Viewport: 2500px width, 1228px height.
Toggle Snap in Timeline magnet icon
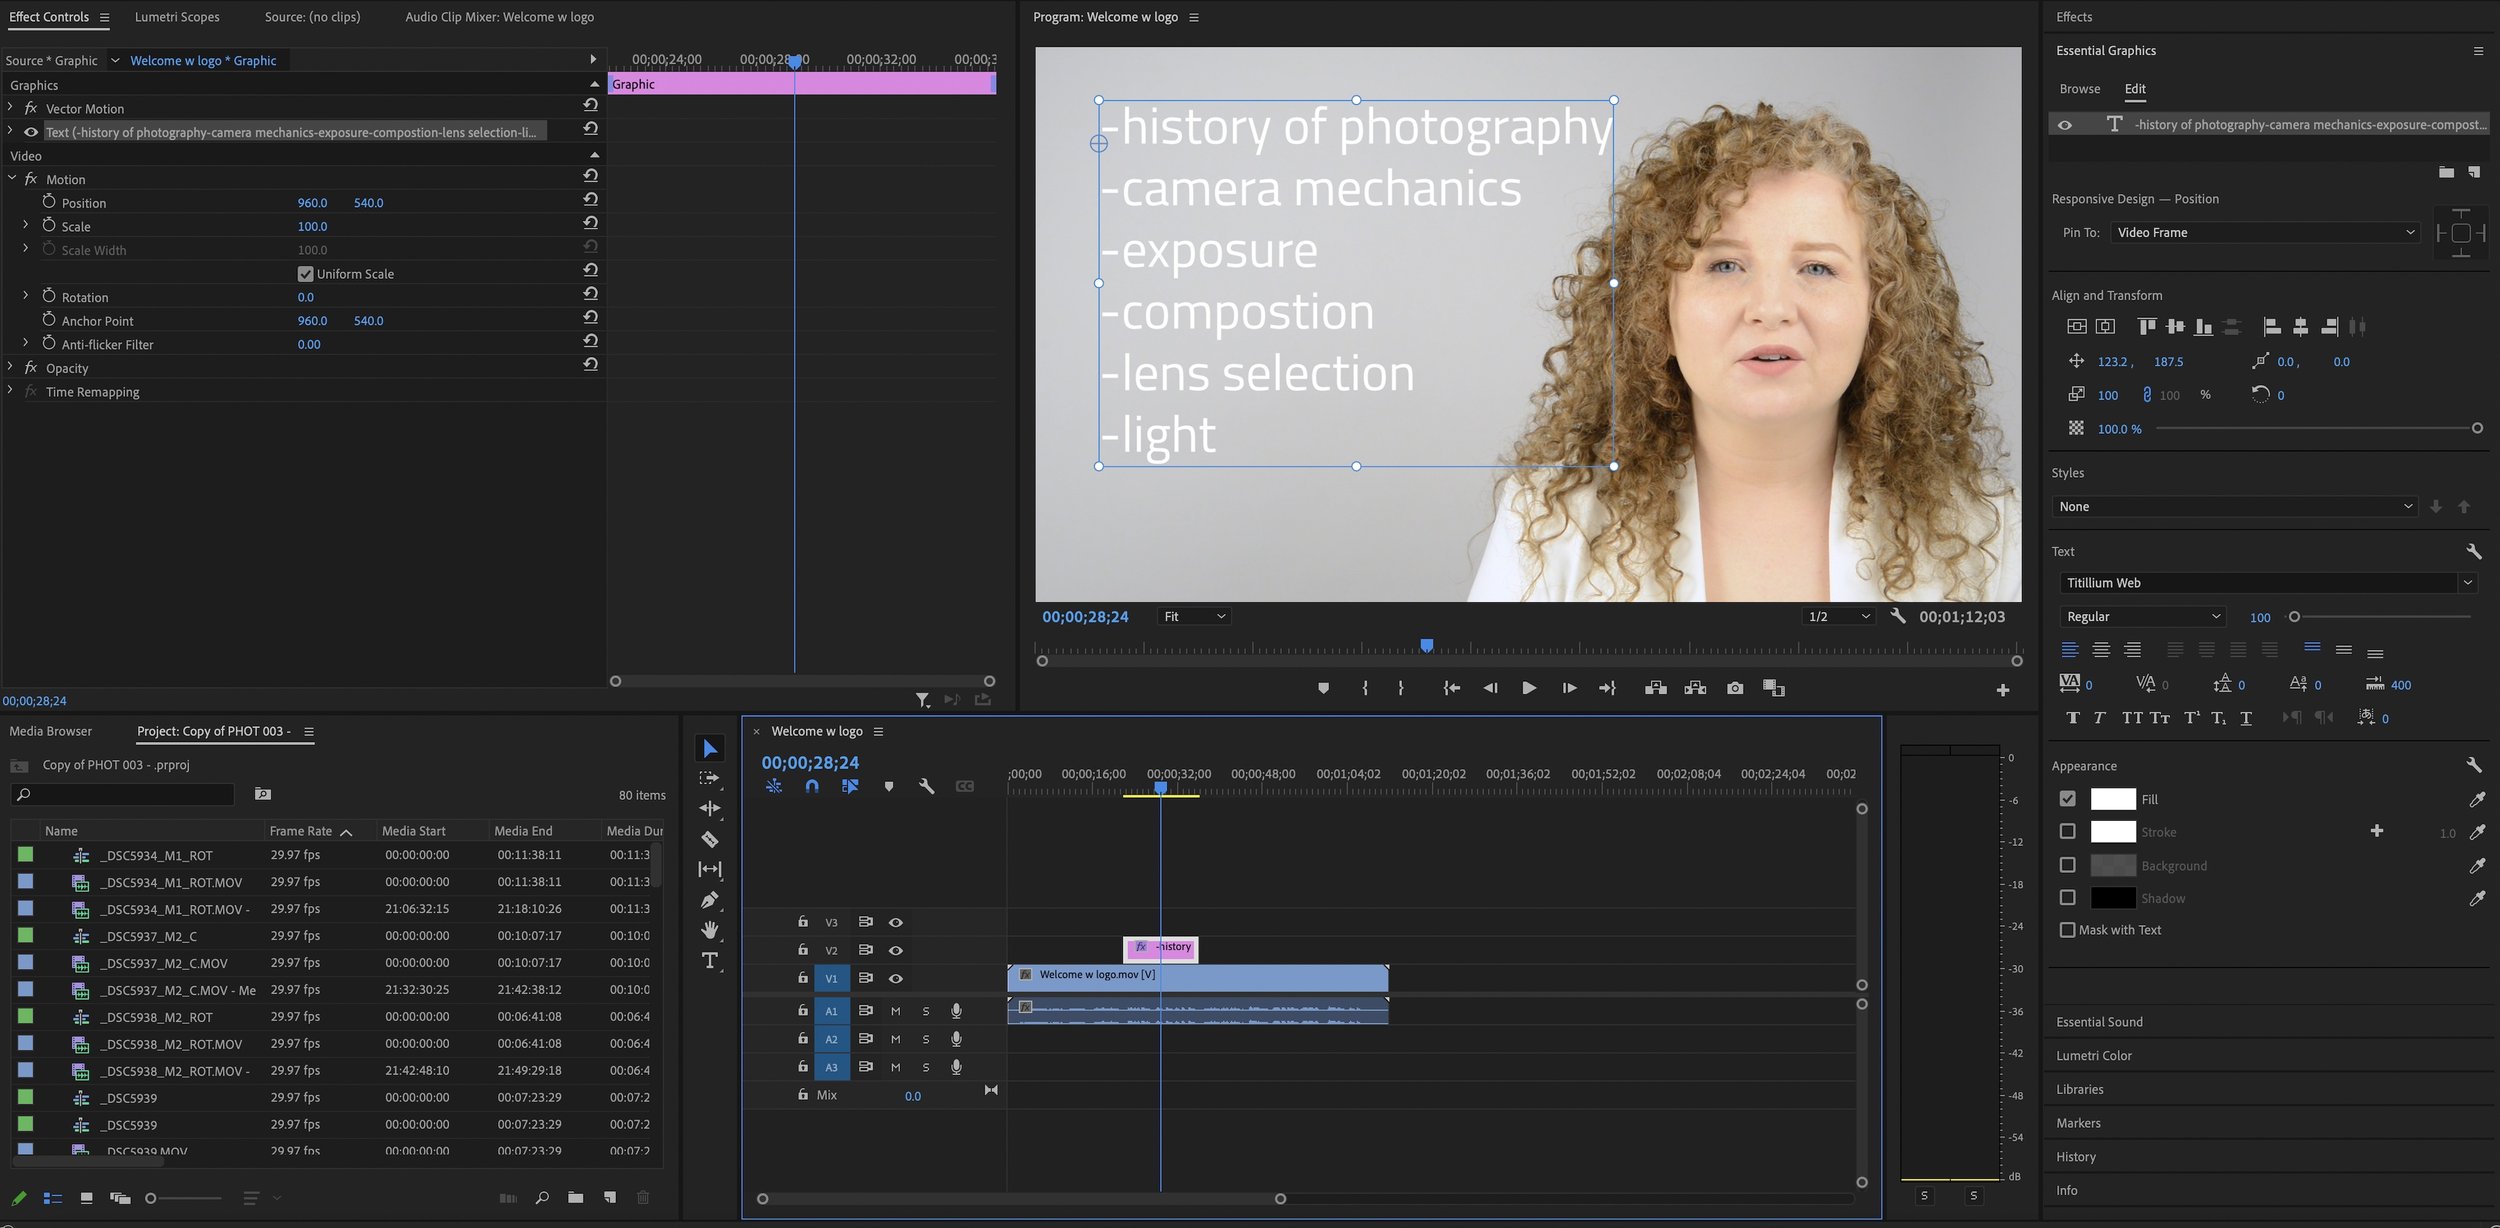[811, 787]
